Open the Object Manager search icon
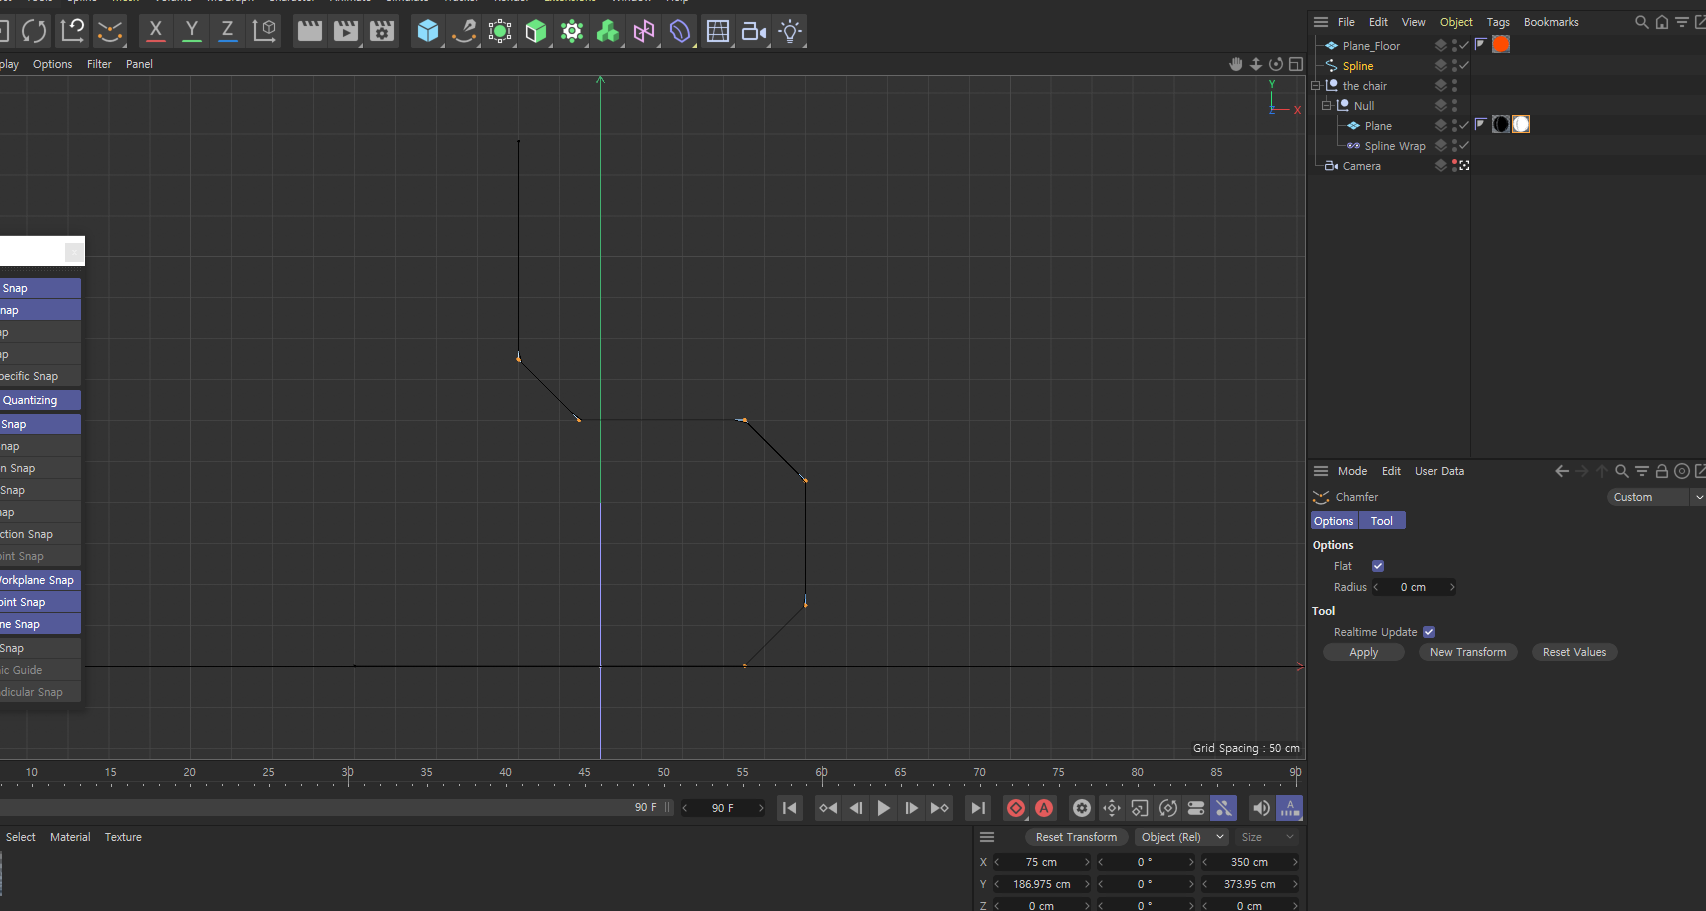The height and width of the screenshot is (911, 1706). pos(1641,22)
